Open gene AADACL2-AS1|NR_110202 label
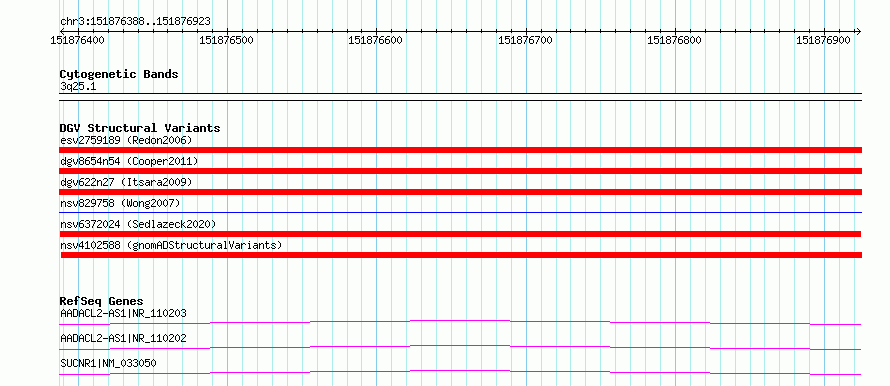Screen dimensions: 890x386 pos(123,338)
